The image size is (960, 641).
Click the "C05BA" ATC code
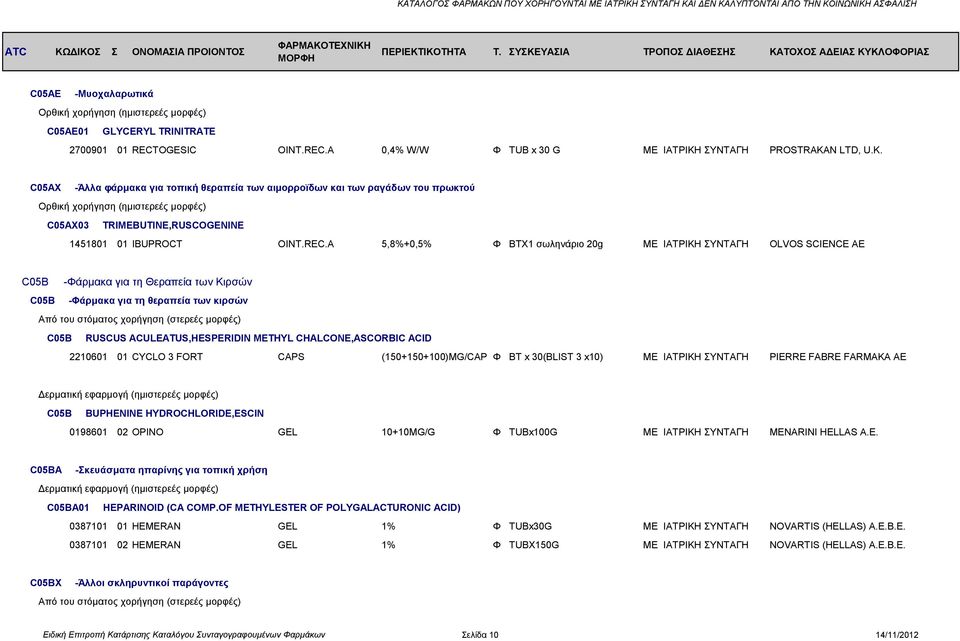[x=46, y=470]
